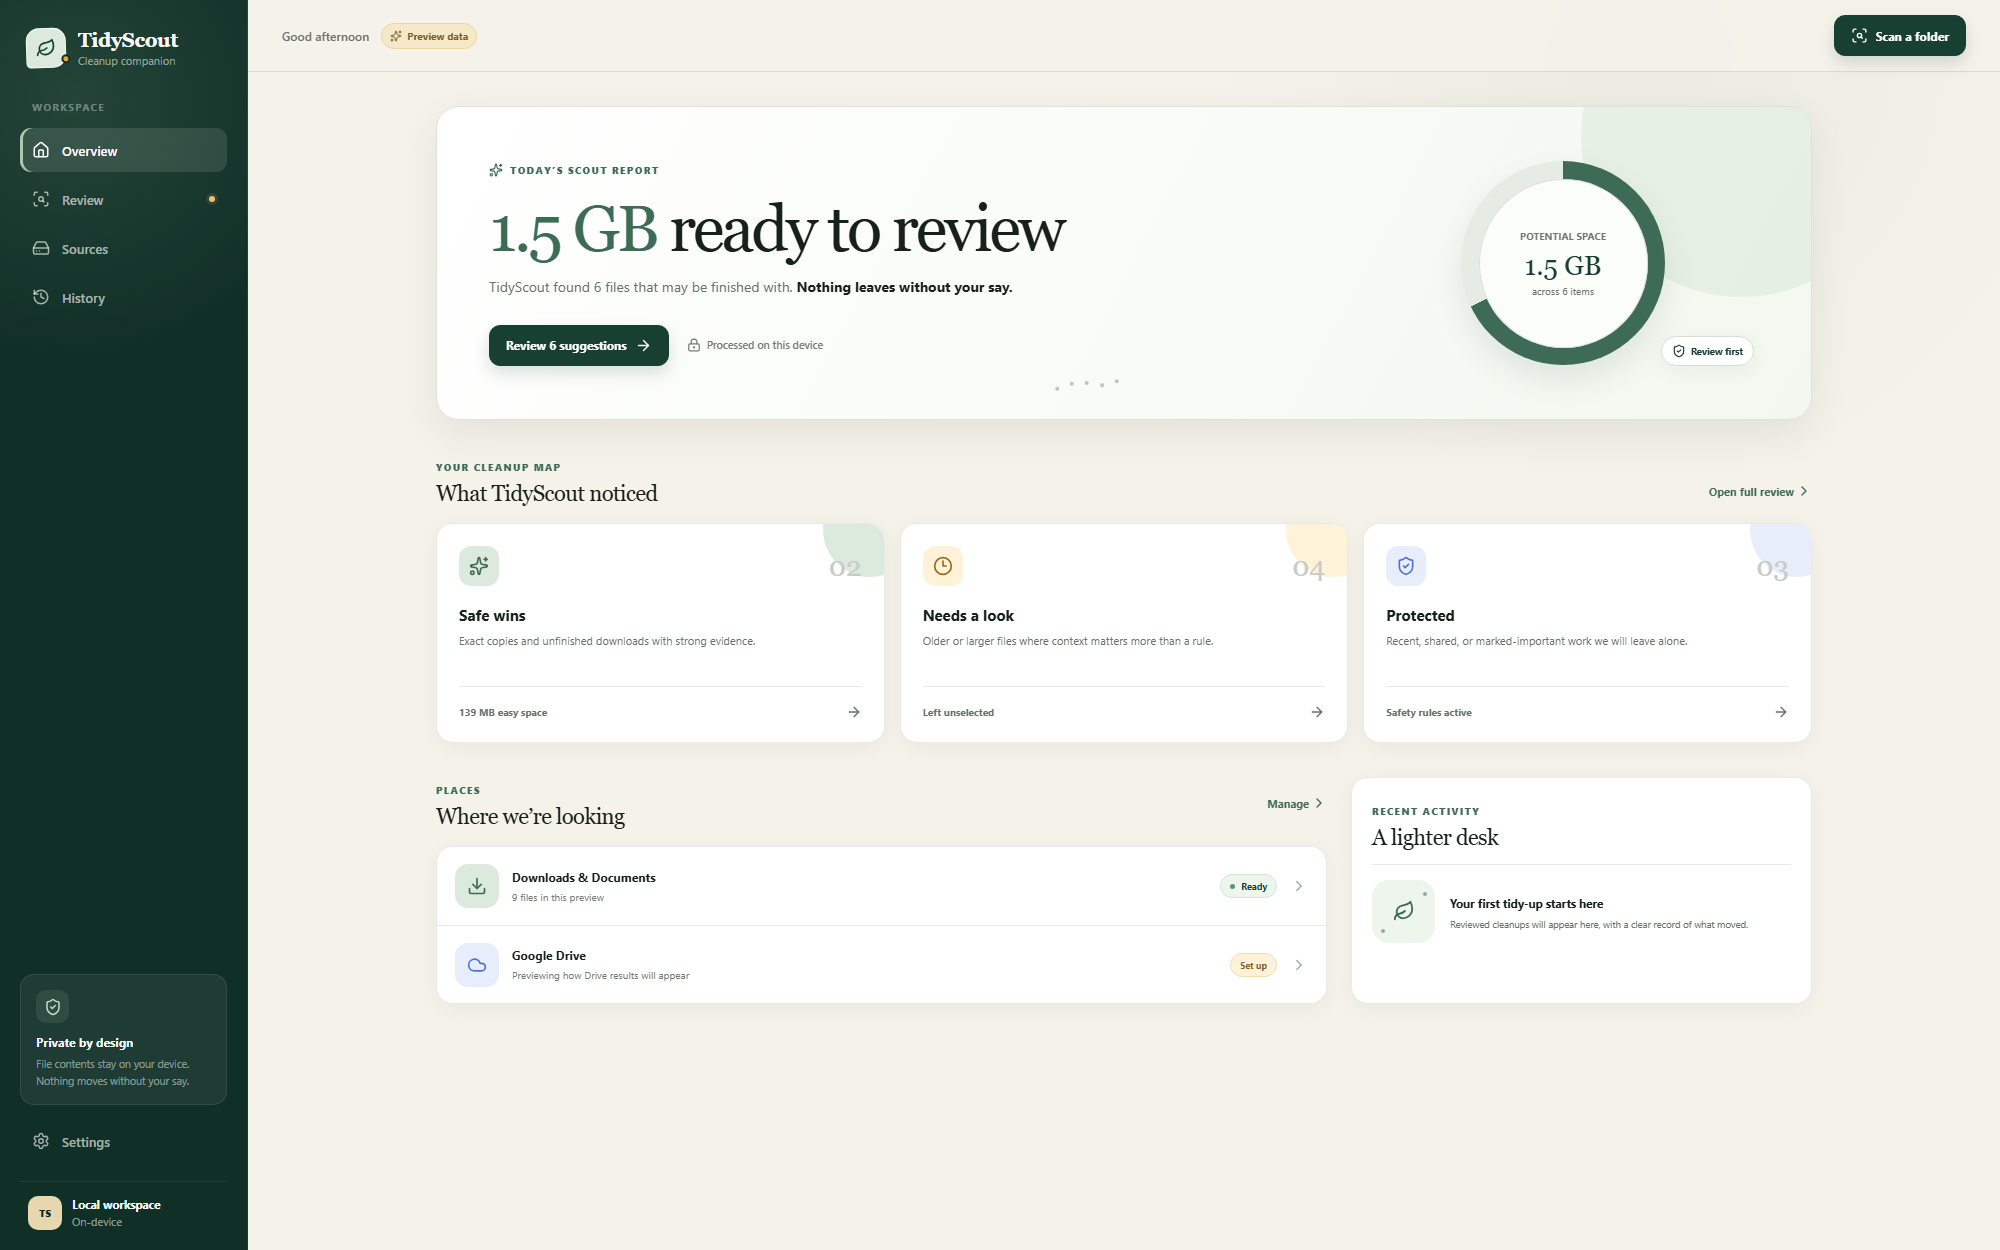Open History in the sidebar
The image size is (2000, 1250).
coord(124,297)
